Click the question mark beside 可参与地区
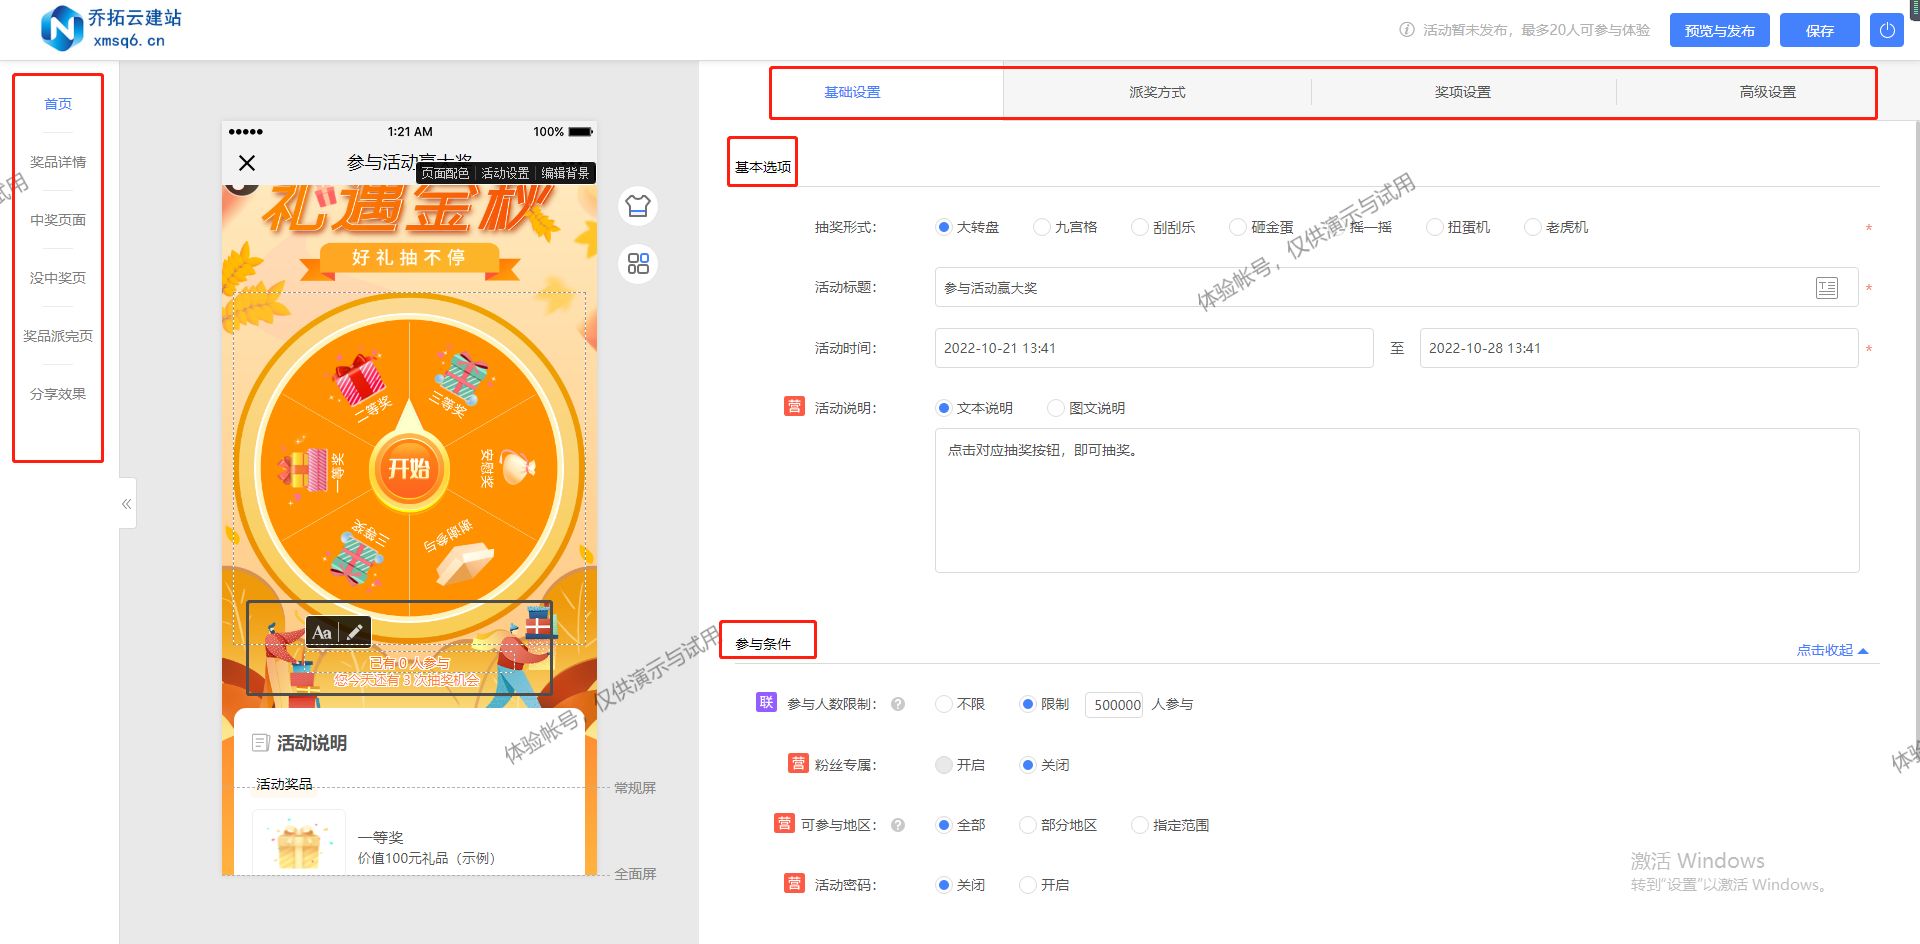This screenshot has width=1920, height=944. pos(898,824)
